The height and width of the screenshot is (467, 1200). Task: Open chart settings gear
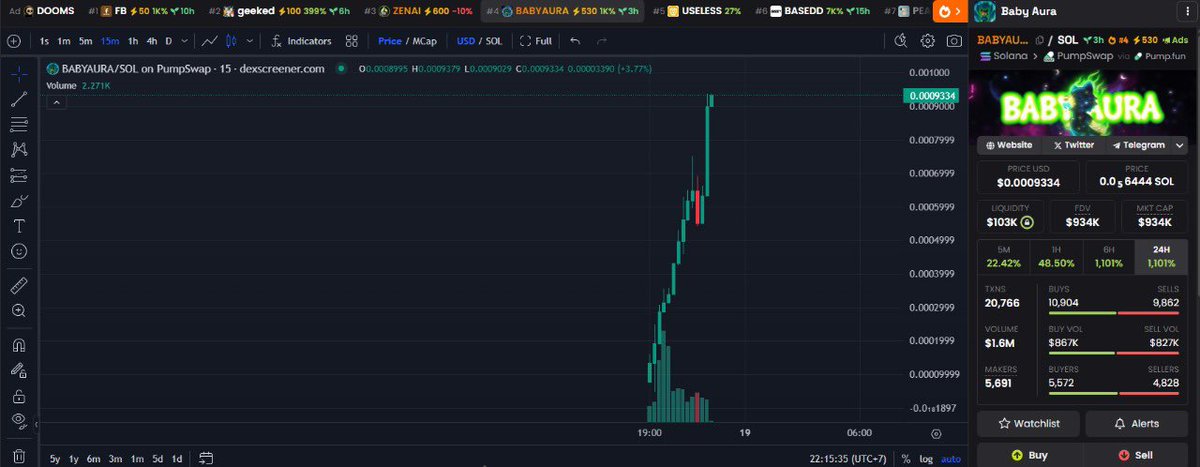pyautogui.click(x=928, y=41)
